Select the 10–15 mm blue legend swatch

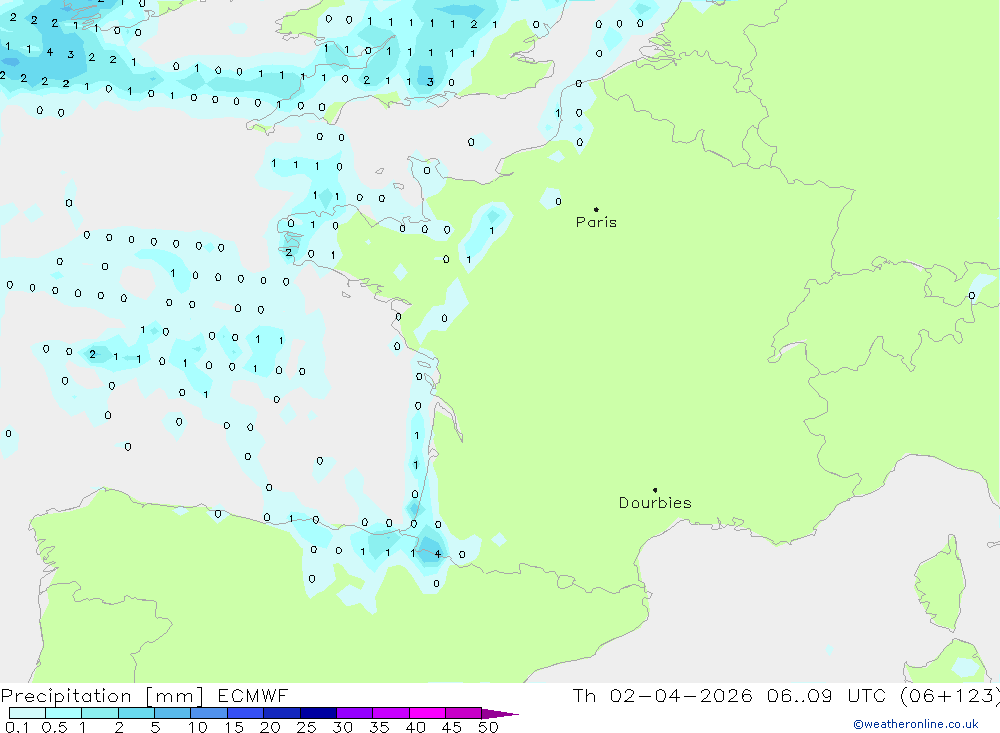coord(209,713)
